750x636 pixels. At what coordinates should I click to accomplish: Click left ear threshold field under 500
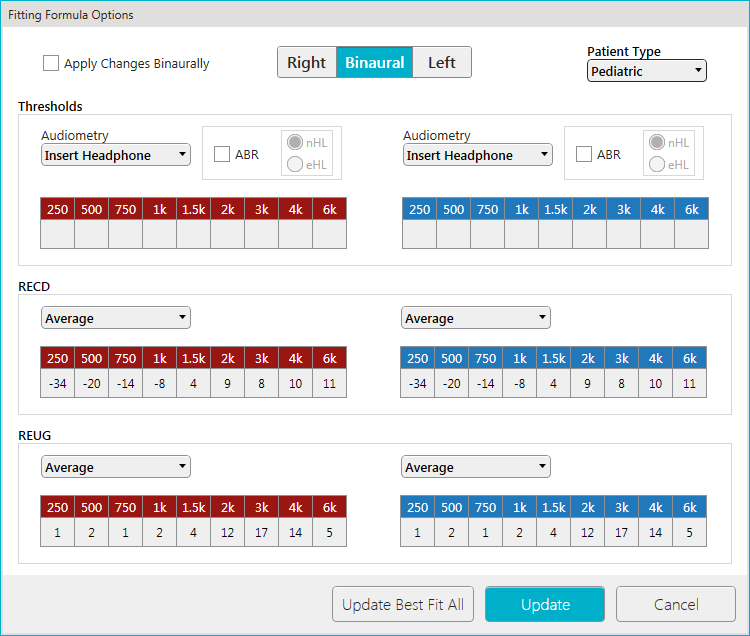click(453, 234)
